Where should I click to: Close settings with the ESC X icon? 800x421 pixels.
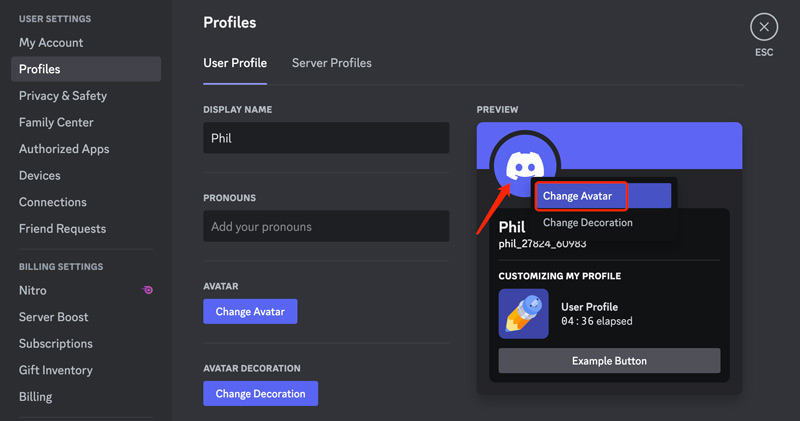[764, 28]
